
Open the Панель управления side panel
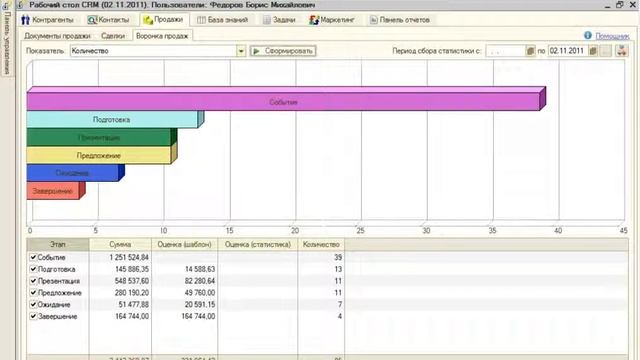point(7,43)
